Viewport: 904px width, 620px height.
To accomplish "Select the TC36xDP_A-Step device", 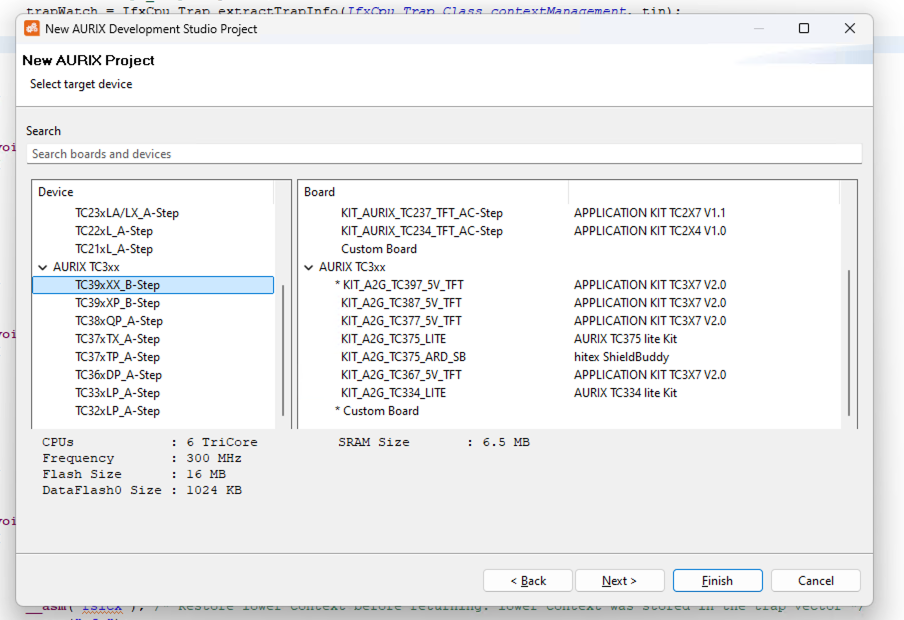I will coord(118,374).
